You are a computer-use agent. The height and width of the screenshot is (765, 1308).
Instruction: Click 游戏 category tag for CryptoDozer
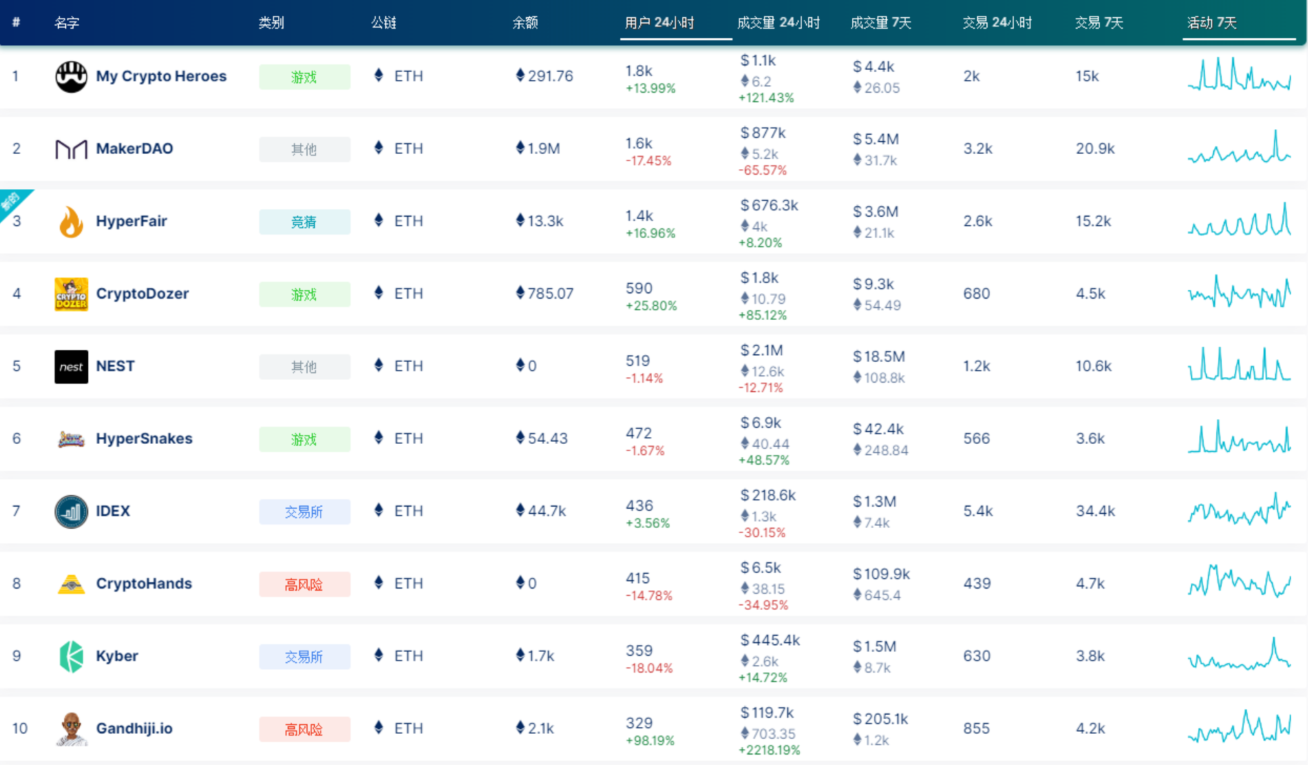pos(304,294)
